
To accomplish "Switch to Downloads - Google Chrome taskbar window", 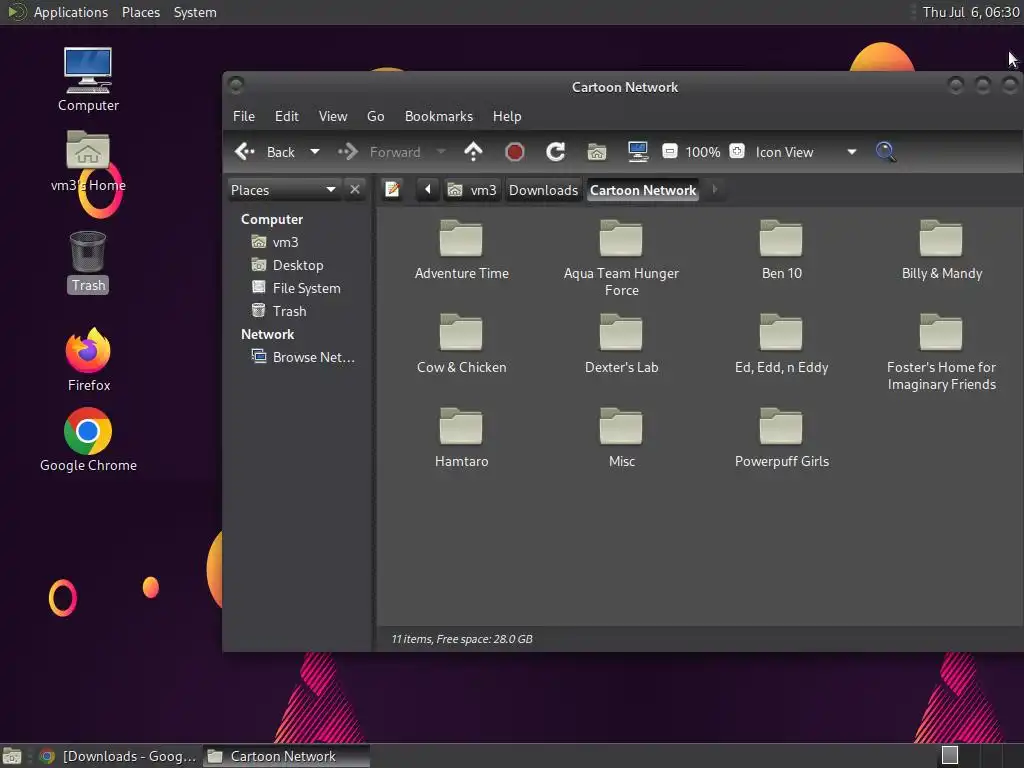I will click(x=118, y=756).
